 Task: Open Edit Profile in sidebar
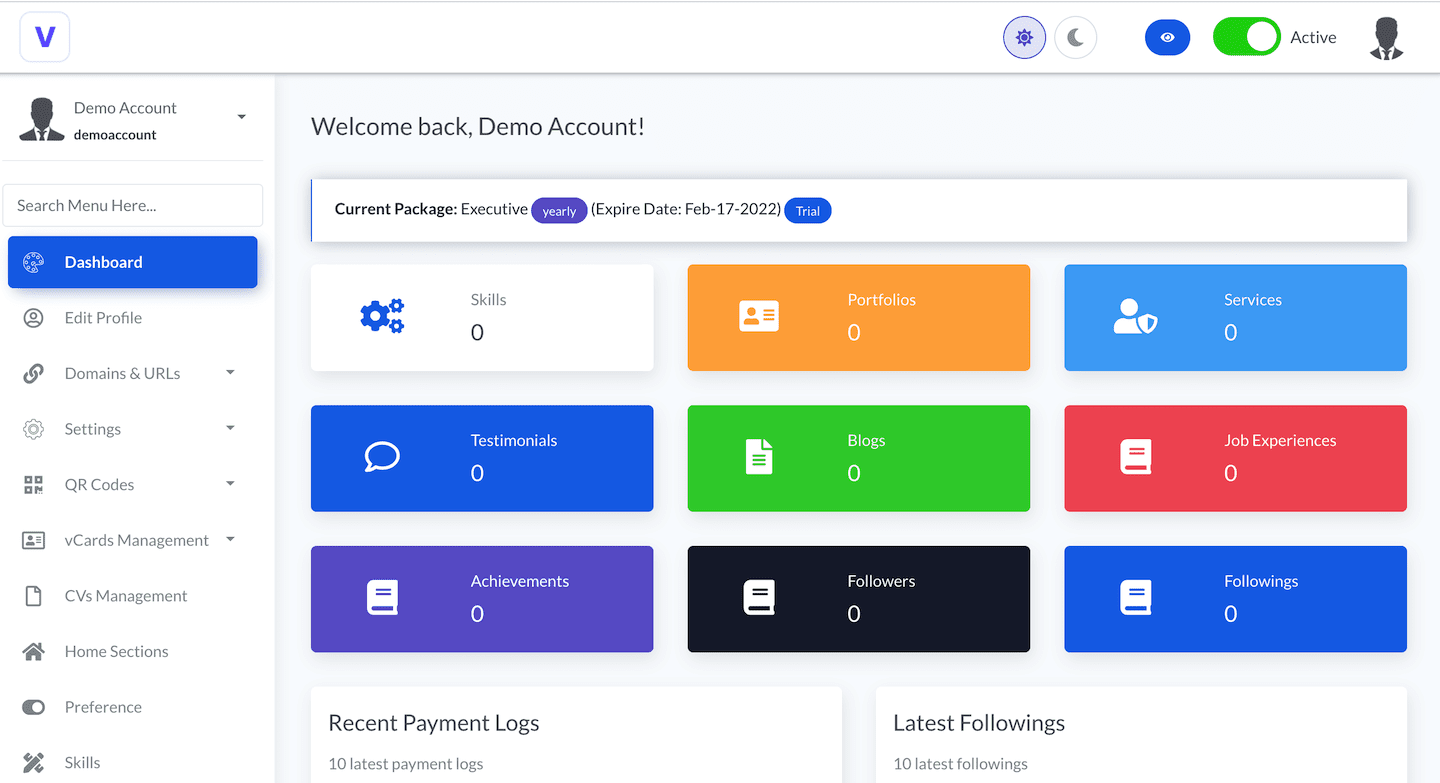[103, 318]
